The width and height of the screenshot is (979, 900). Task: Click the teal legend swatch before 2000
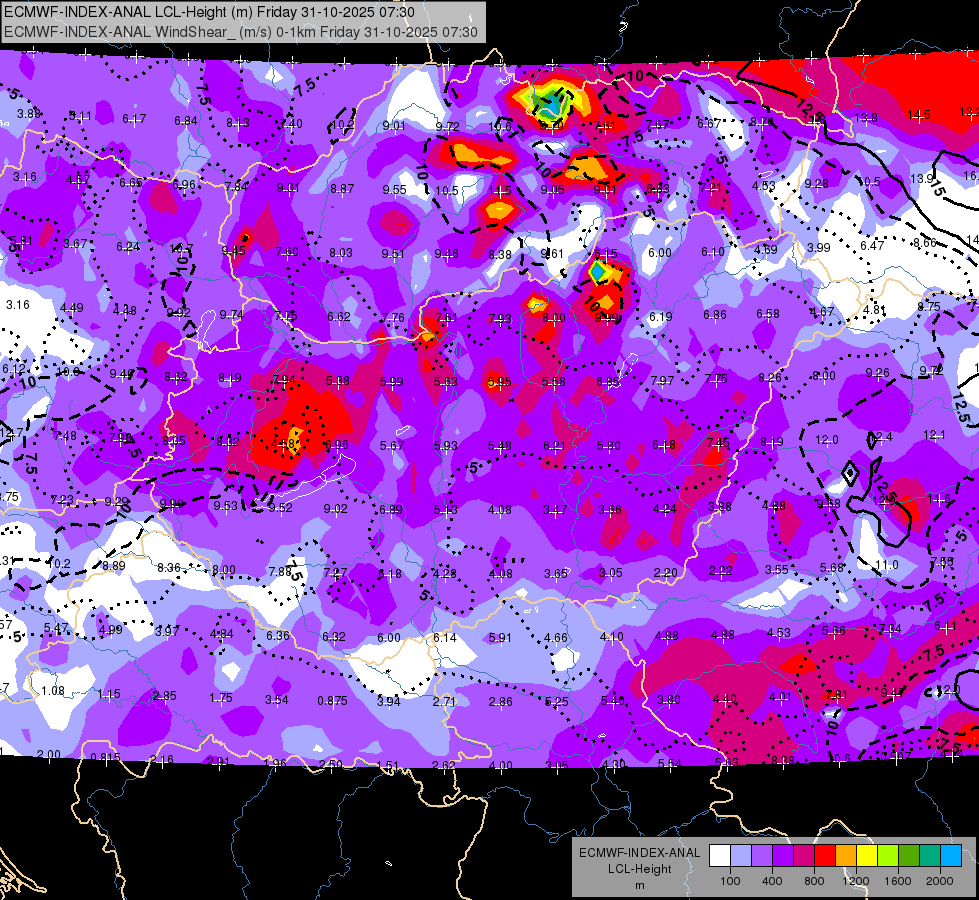pyautogui.click(x=930, y=856)
